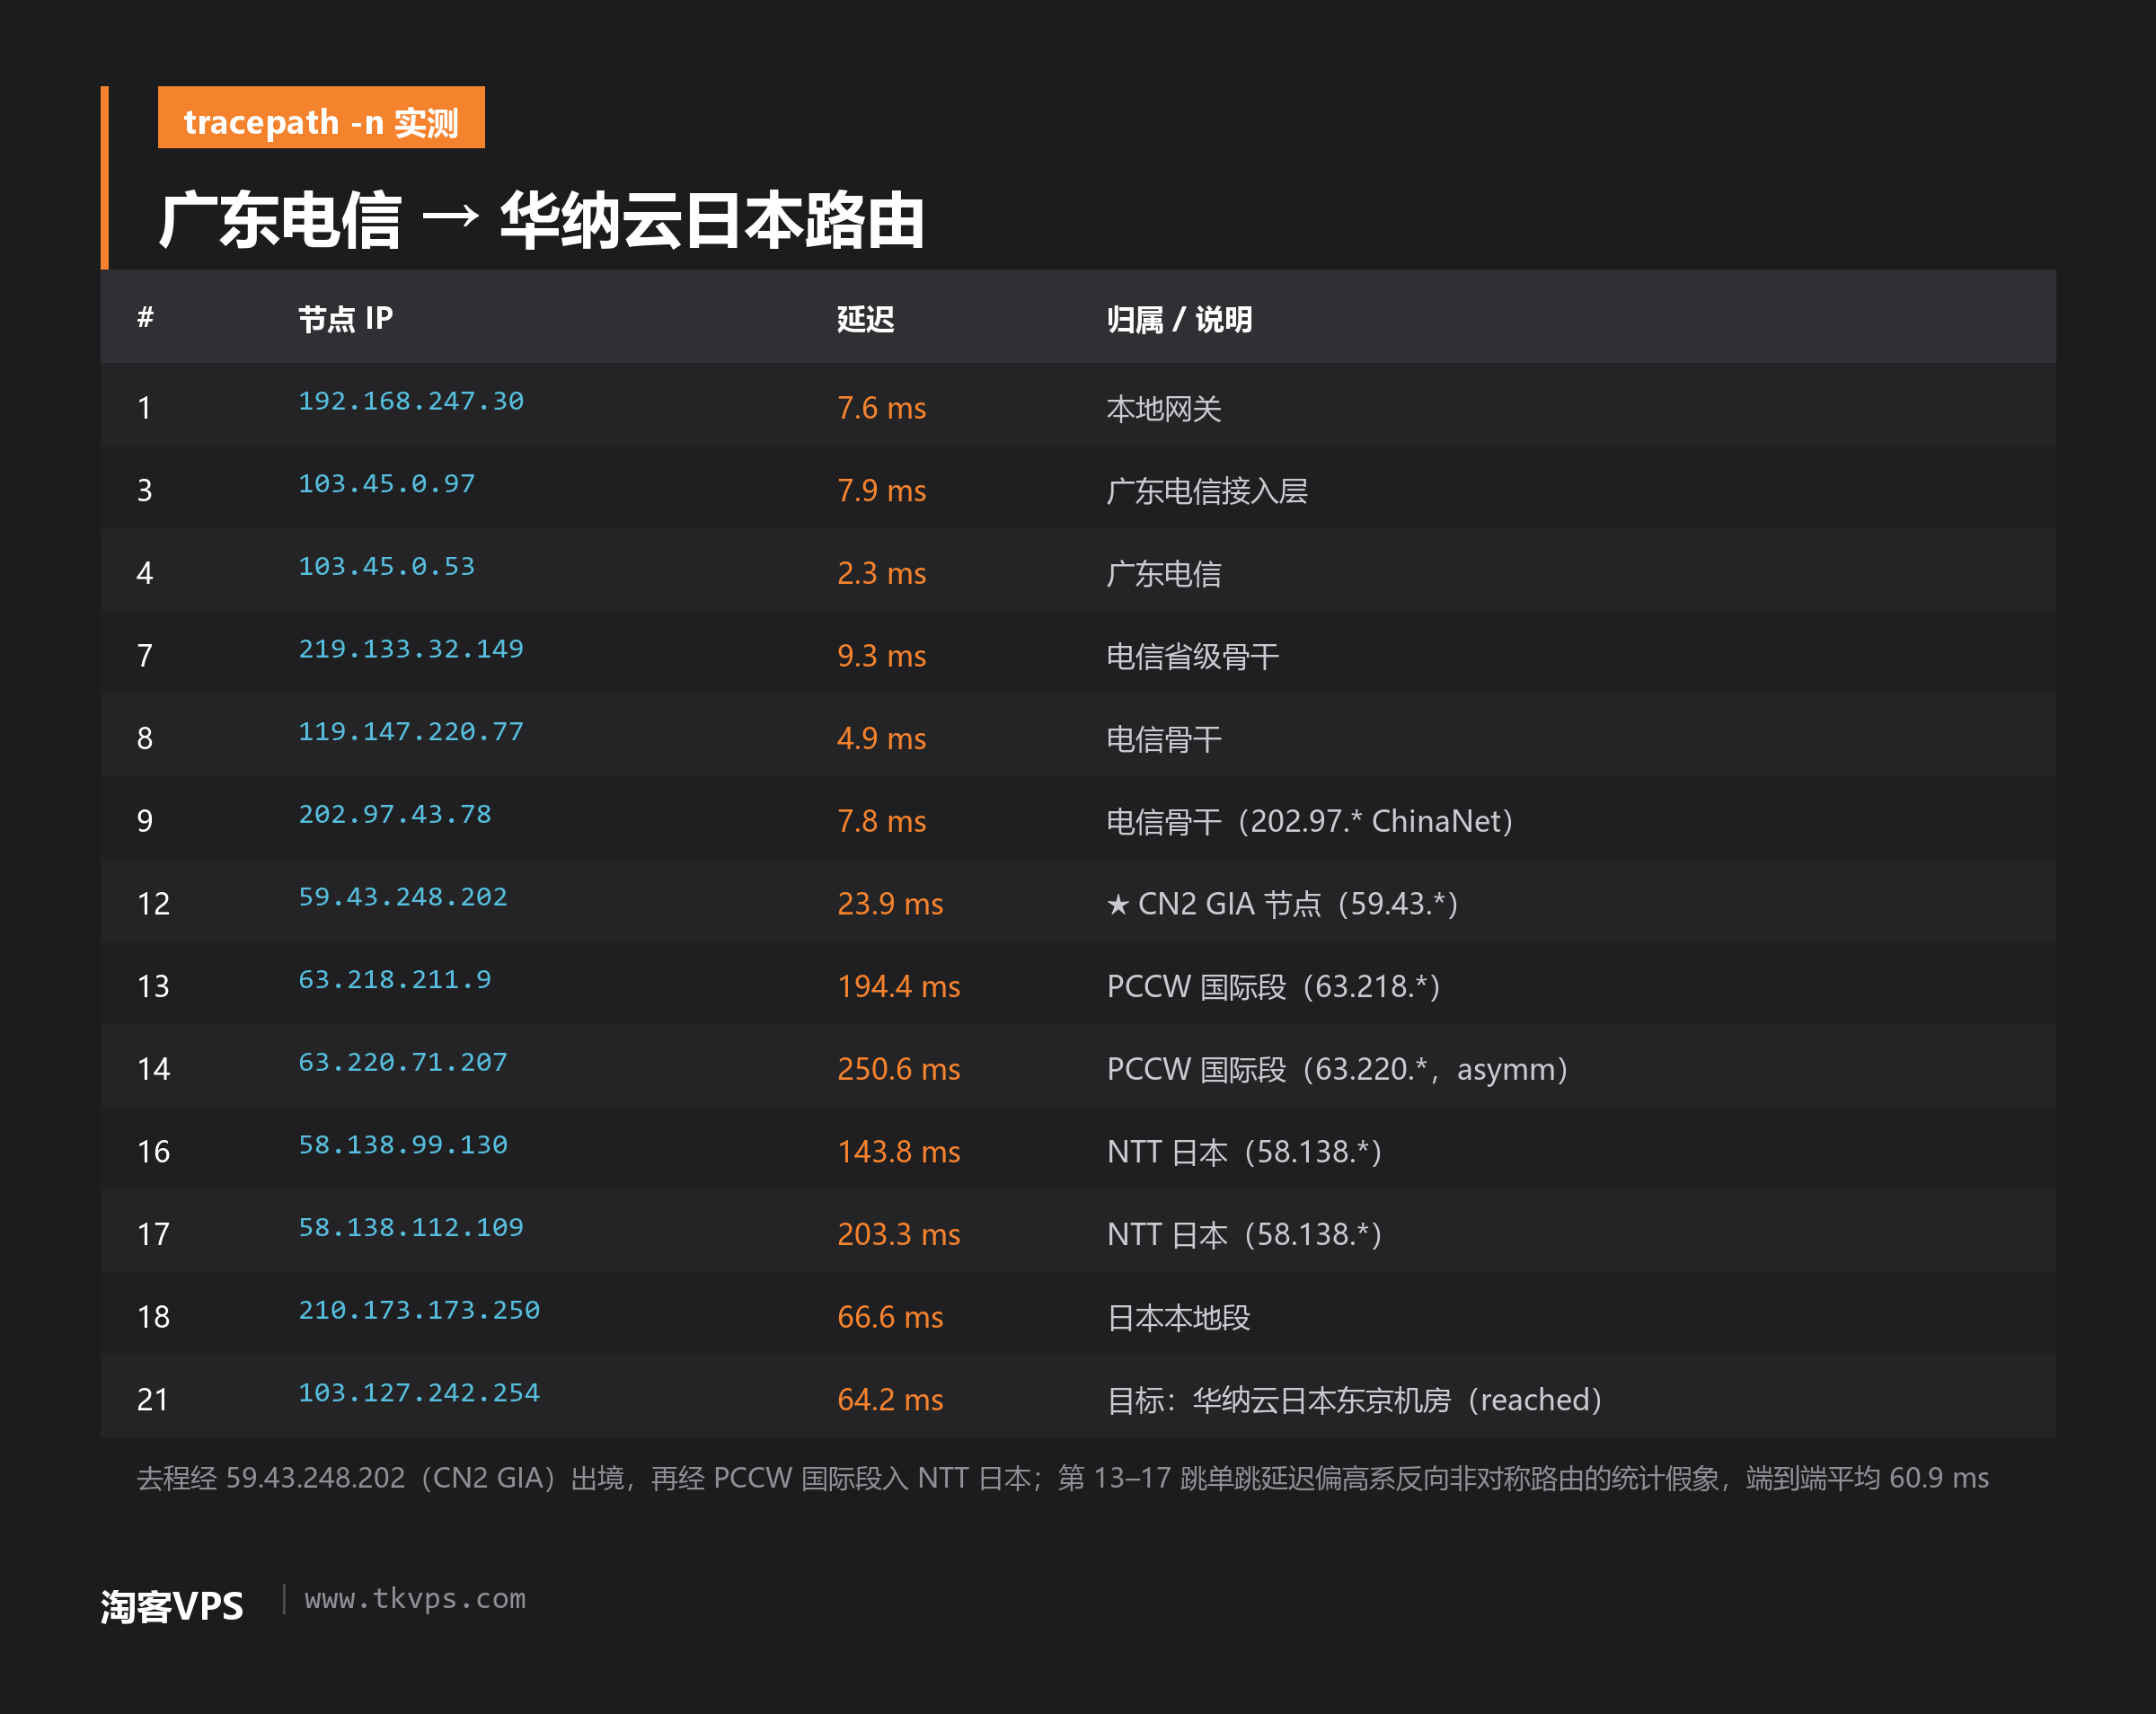Click the '广东电信接入层' description
The width and height of the screenshot is (2156, 1714).
1207,491
